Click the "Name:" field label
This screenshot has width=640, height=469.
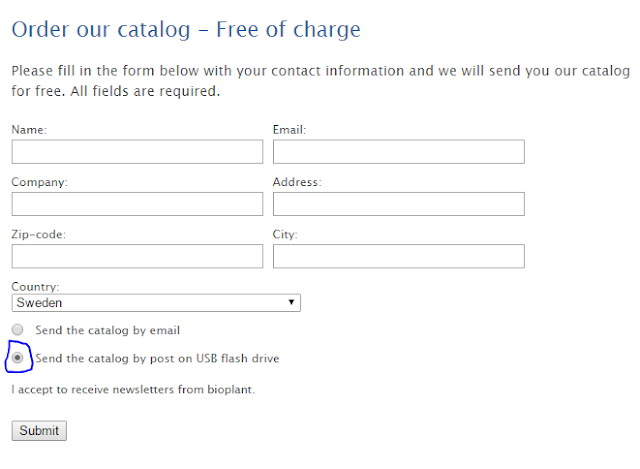pos(29,130)
